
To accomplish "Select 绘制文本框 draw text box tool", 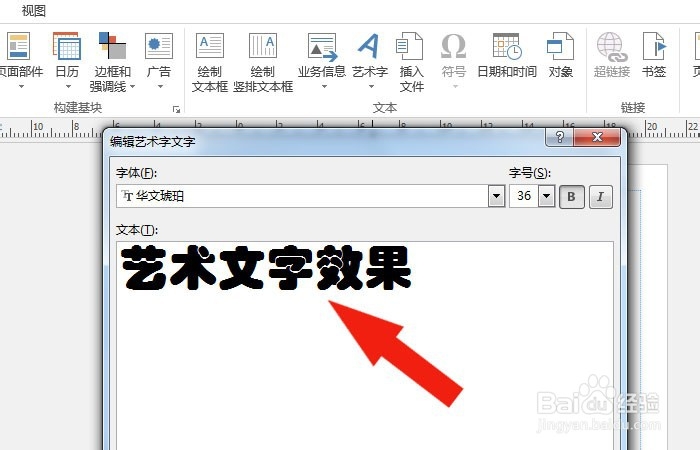I will [x=210, y=62].
